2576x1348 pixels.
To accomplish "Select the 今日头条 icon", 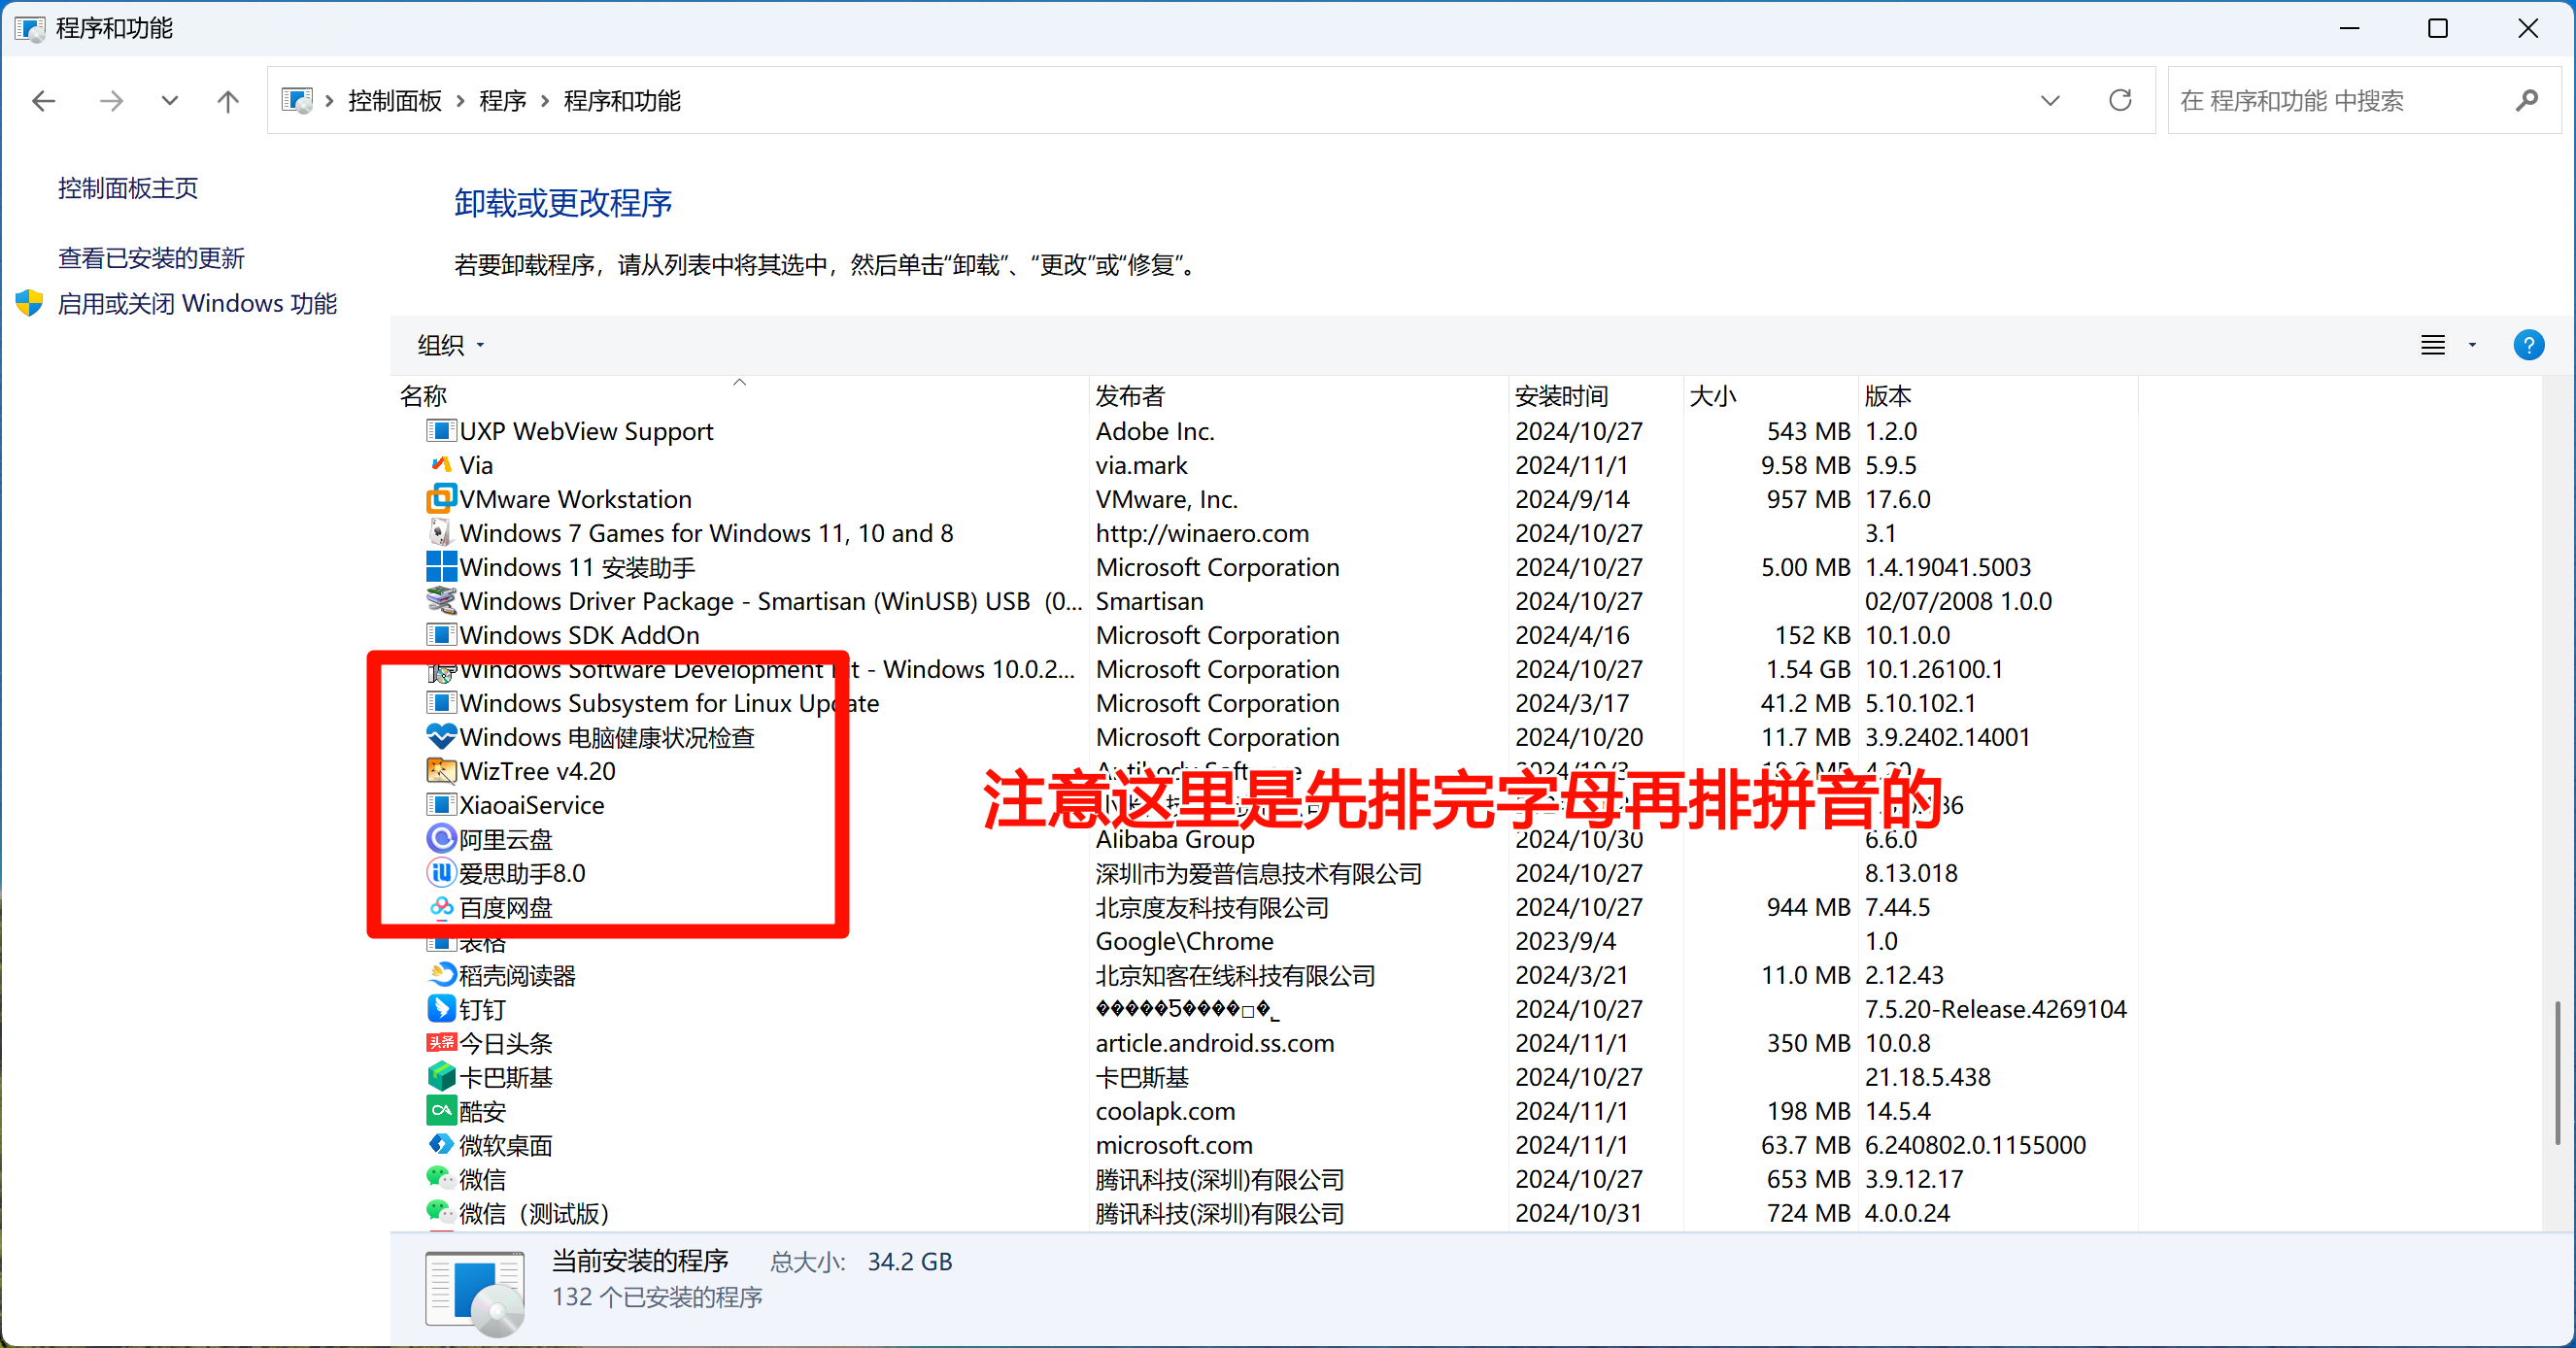I will [441, 1043].
